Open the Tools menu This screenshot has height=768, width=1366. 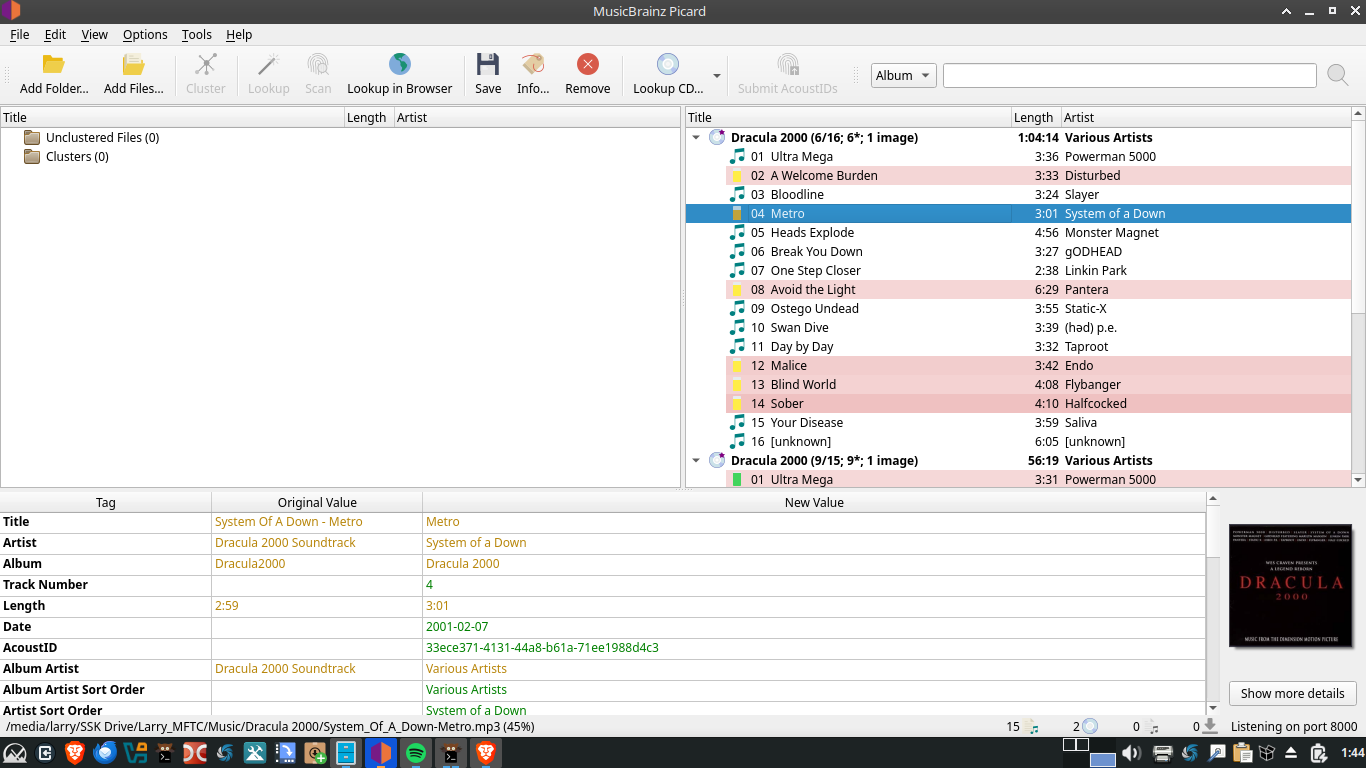point(197,34)
